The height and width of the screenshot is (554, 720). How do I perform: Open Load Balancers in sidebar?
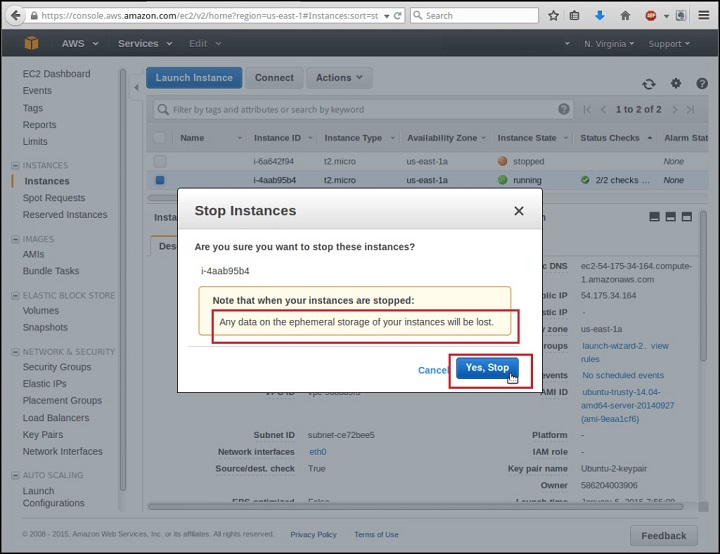coord(56,418)
